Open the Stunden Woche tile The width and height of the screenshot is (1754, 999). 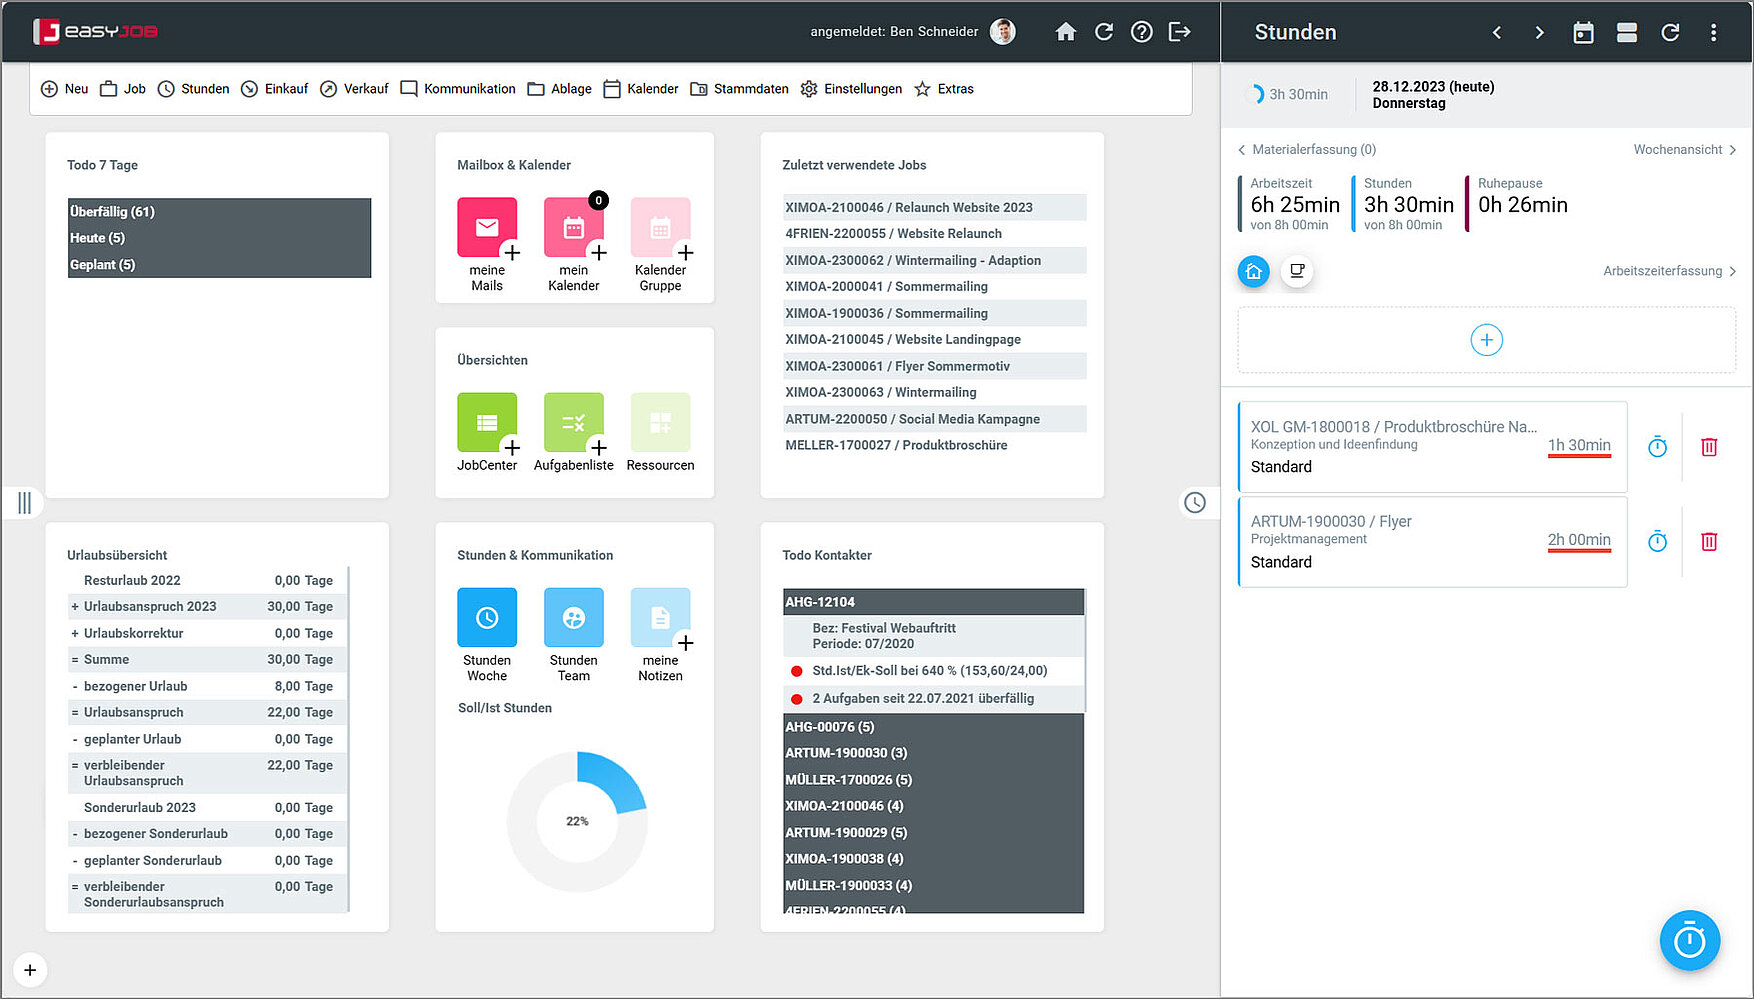(x=487, y=618)
